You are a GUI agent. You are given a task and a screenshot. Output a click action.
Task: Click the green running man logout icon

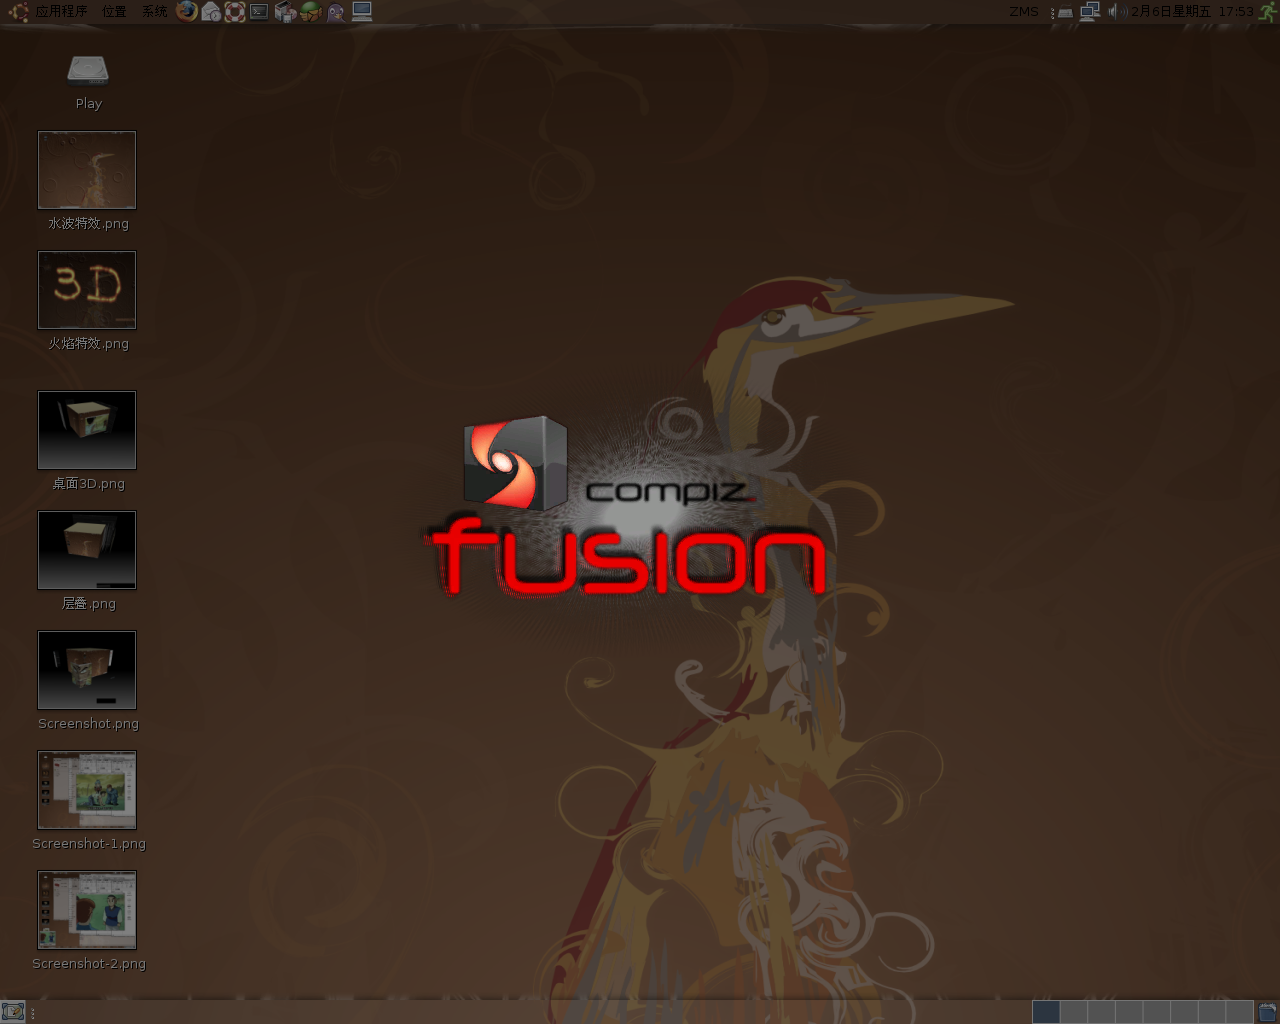[x=1268, y=12]
